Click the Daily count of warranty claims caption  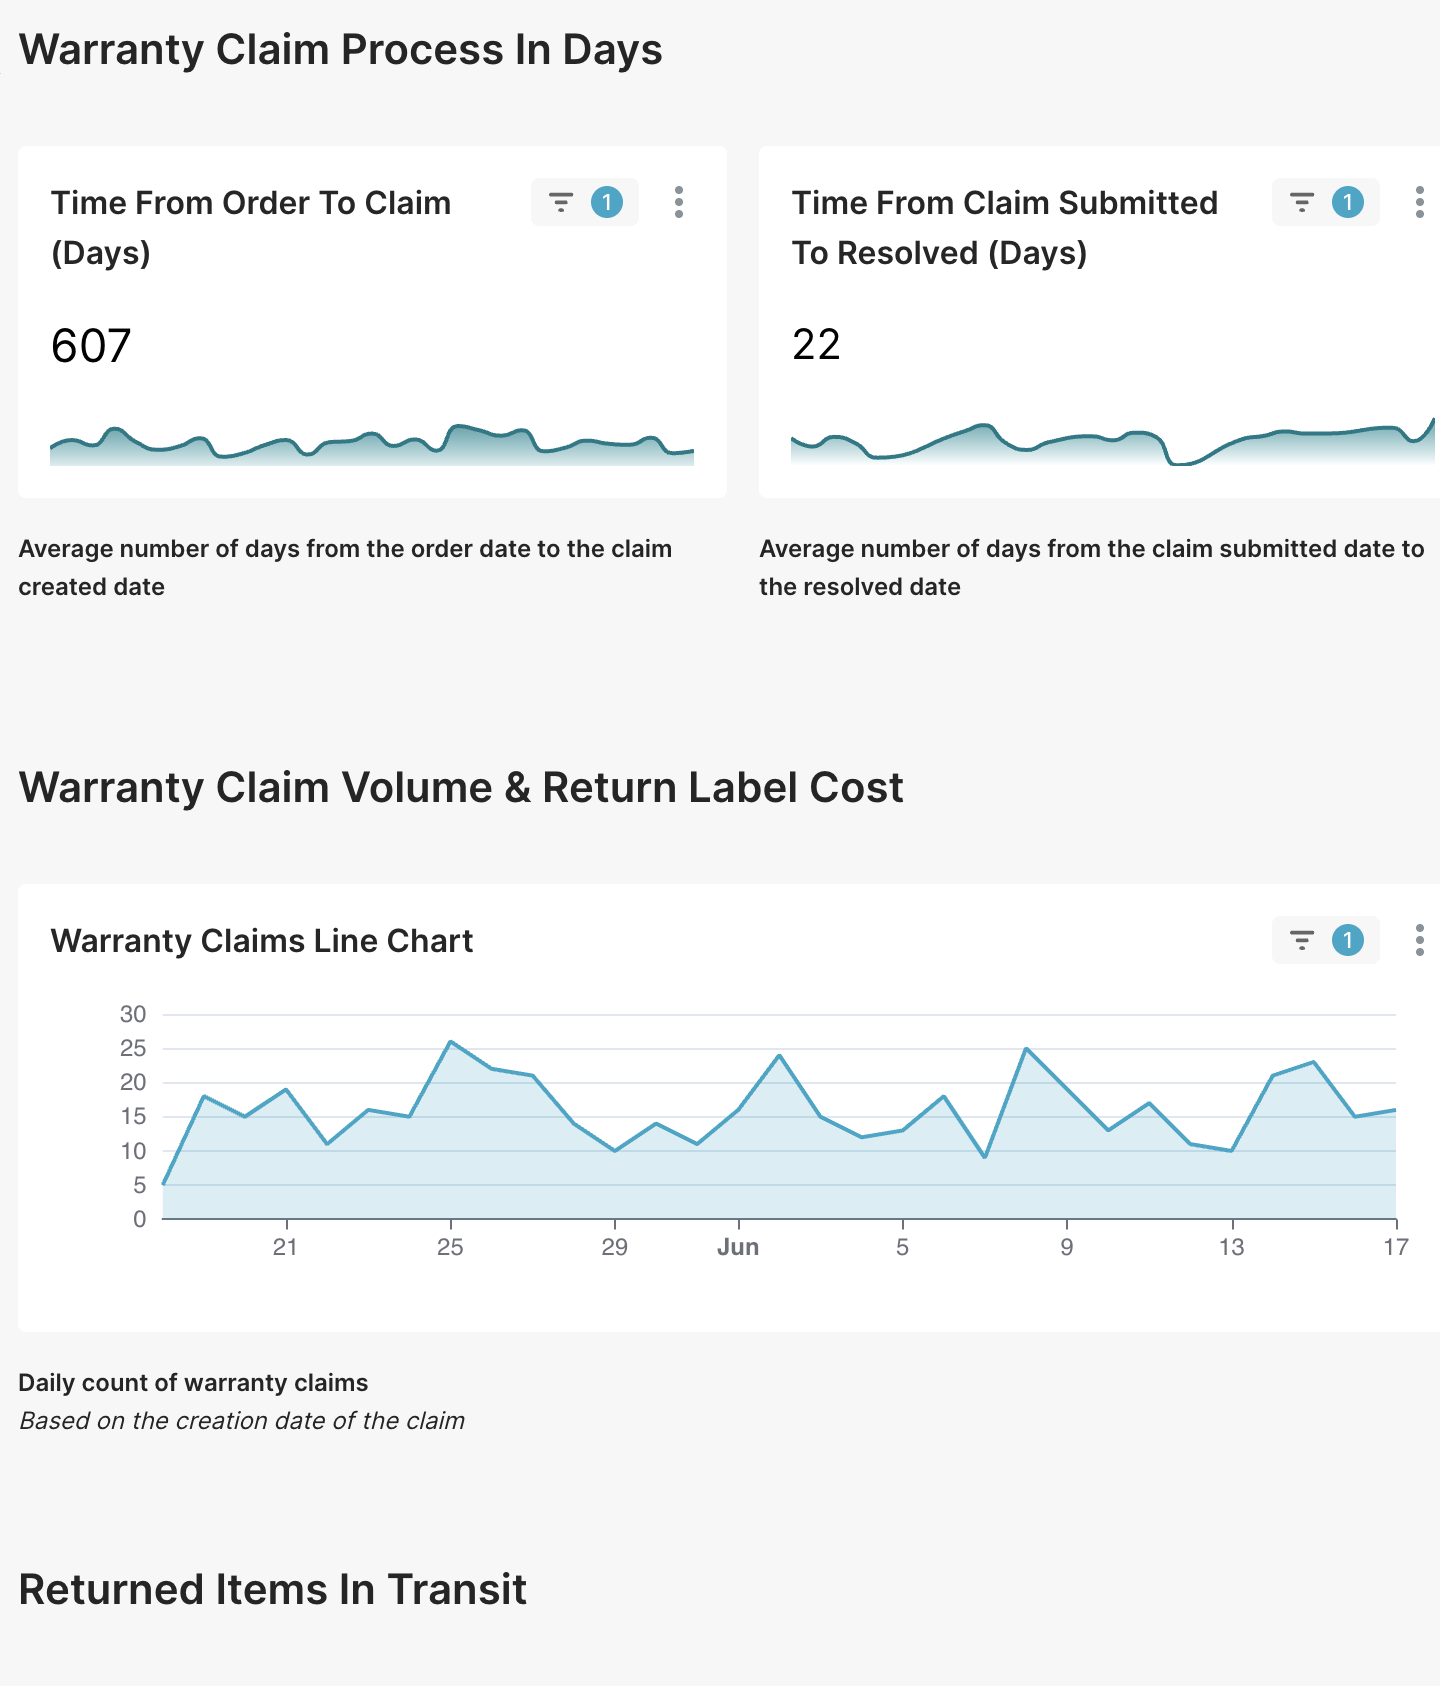[x=194, y=1383]
